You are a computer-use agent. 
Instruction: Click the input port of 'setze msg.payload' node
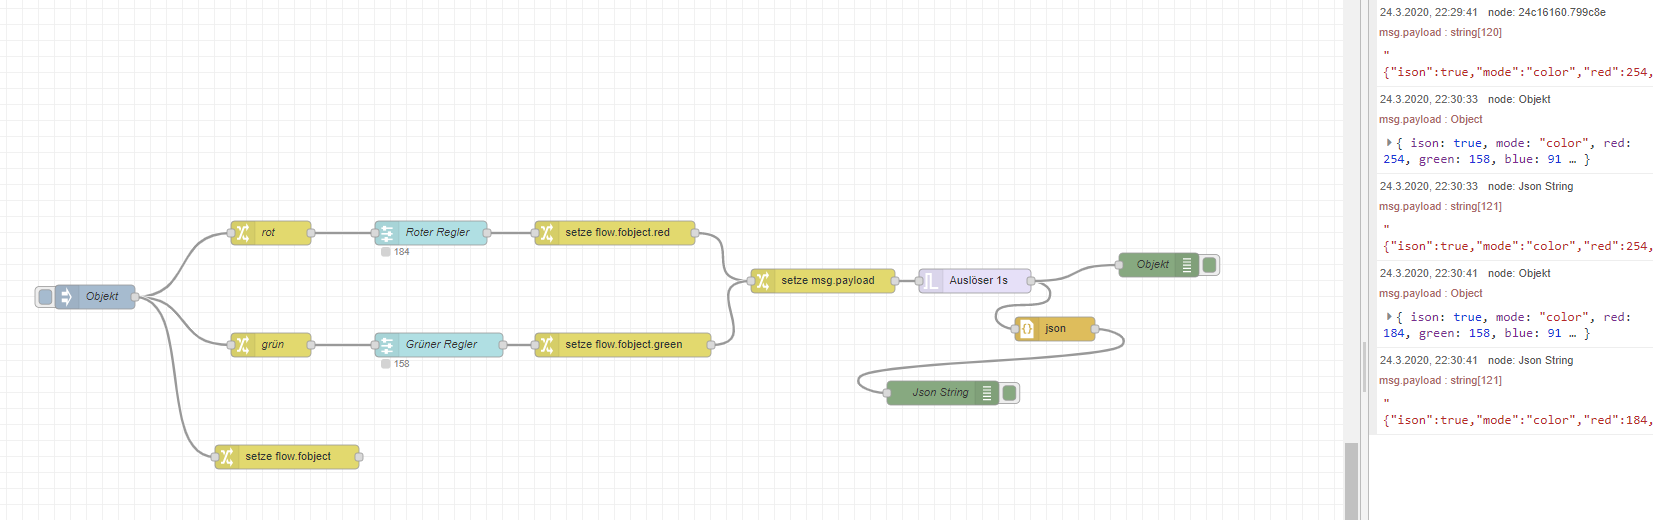point(751,281)
